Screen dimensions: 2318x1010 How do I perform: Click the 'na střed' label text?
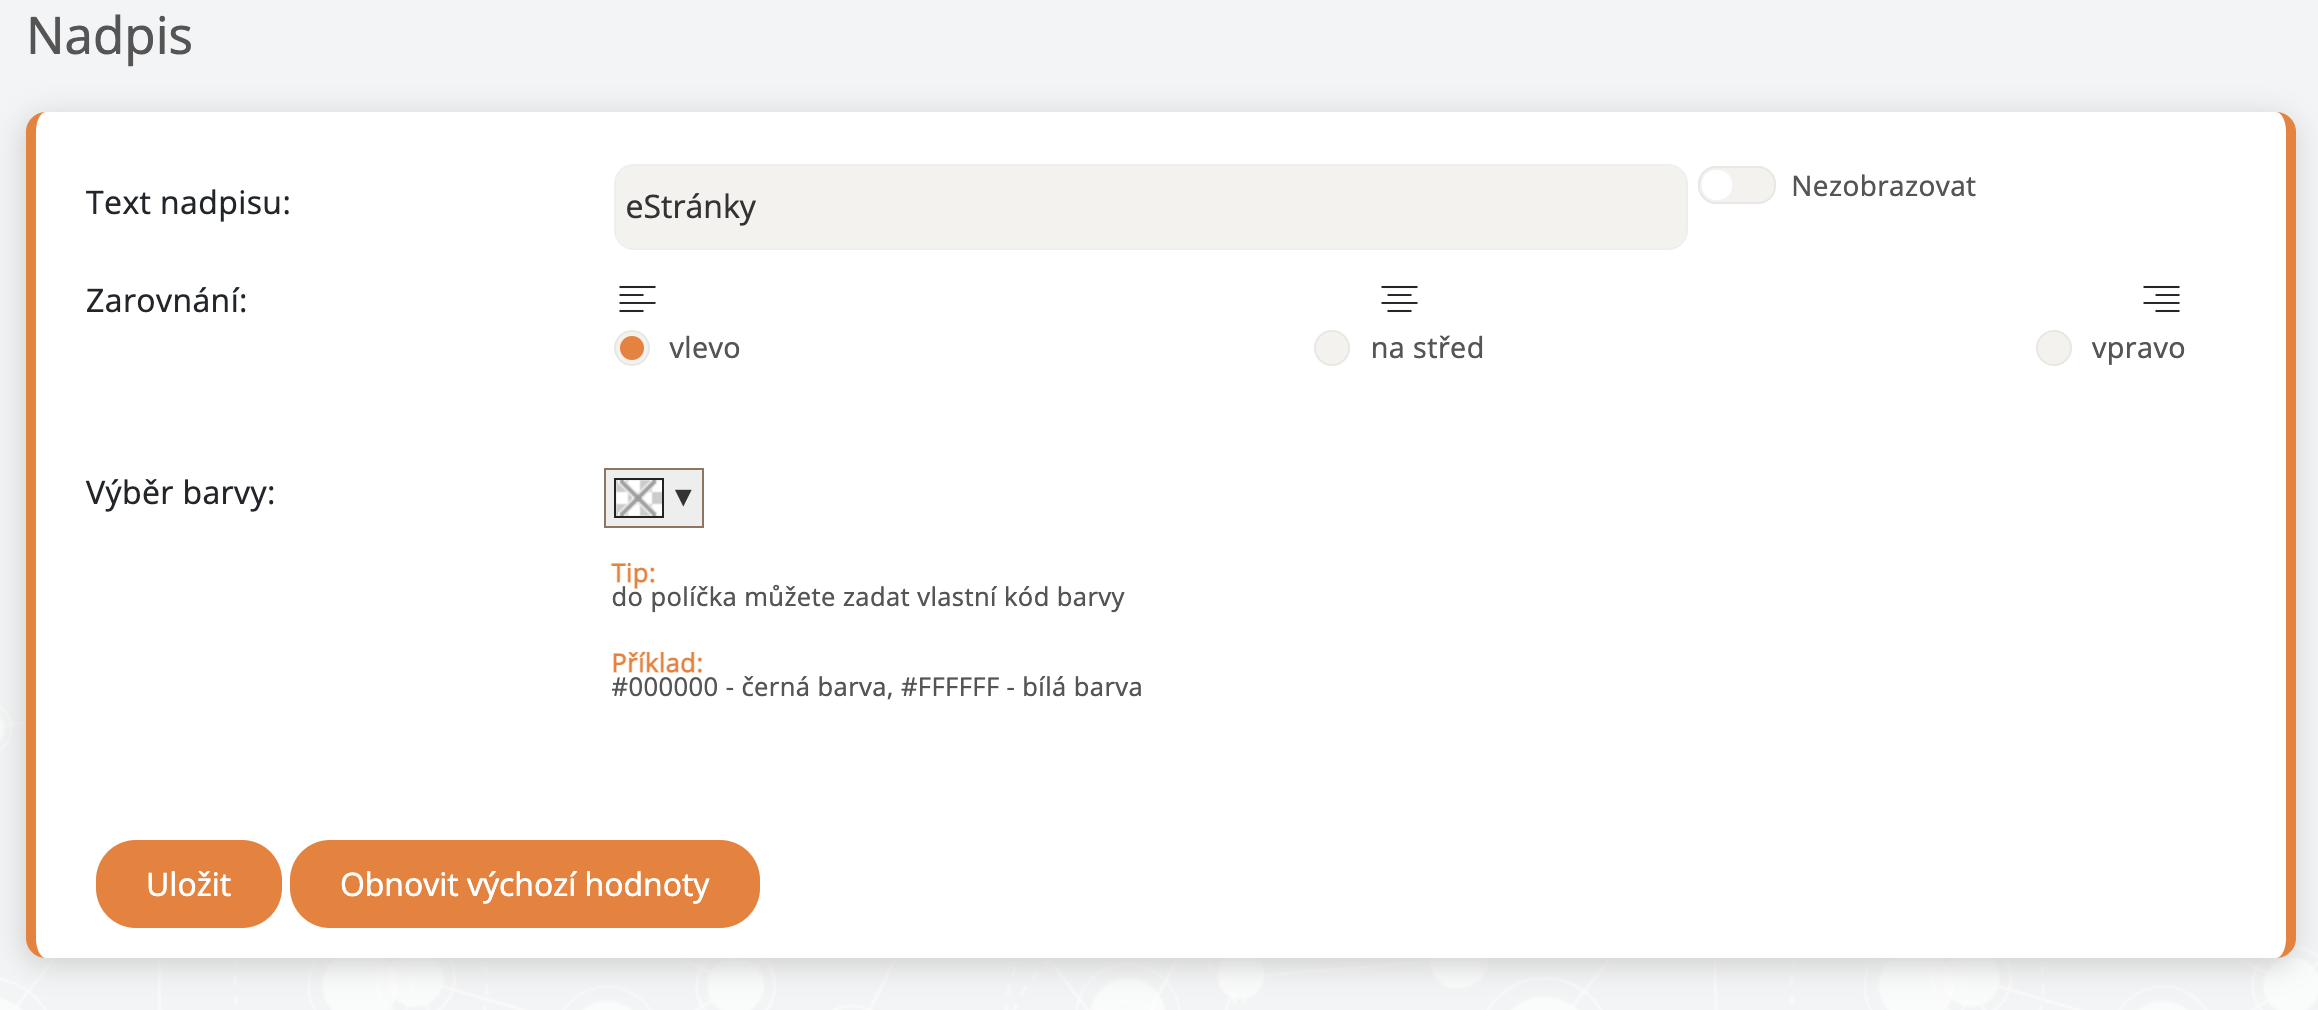tap(1427, 348)
